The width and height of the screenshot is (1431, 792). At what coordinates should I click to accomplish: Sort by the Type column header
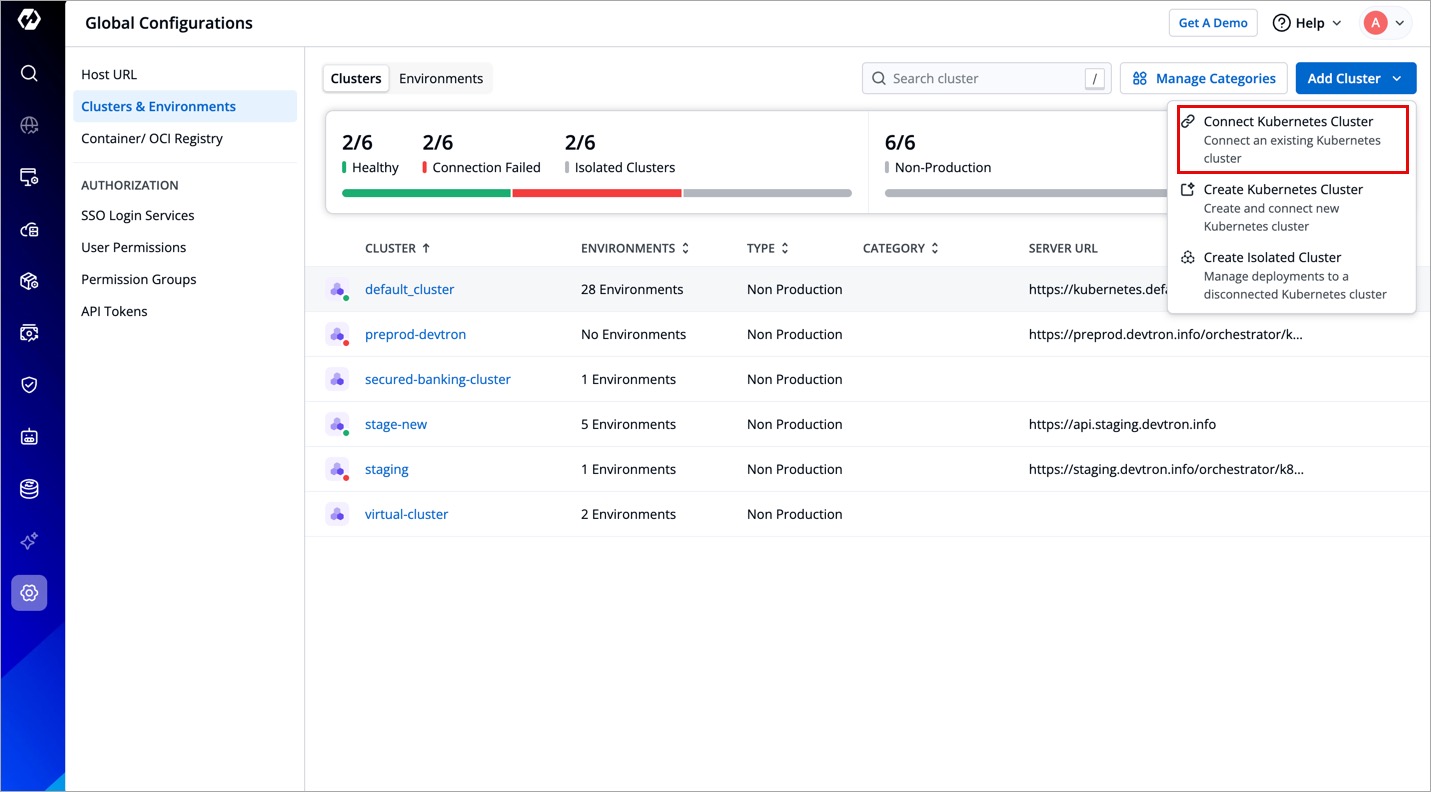pos(767,248)
